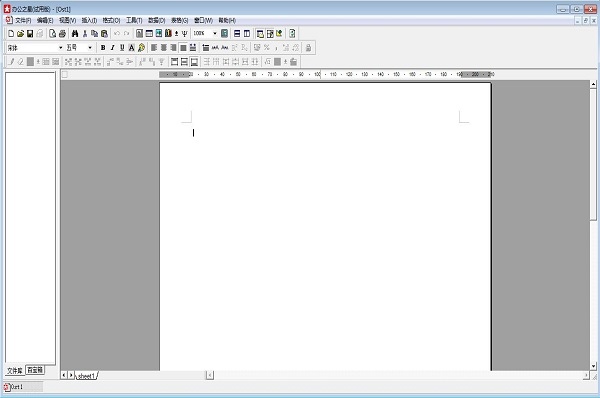Click the horizontal split window icon
This screenshot has height=398, width=600.
point(237,34)
